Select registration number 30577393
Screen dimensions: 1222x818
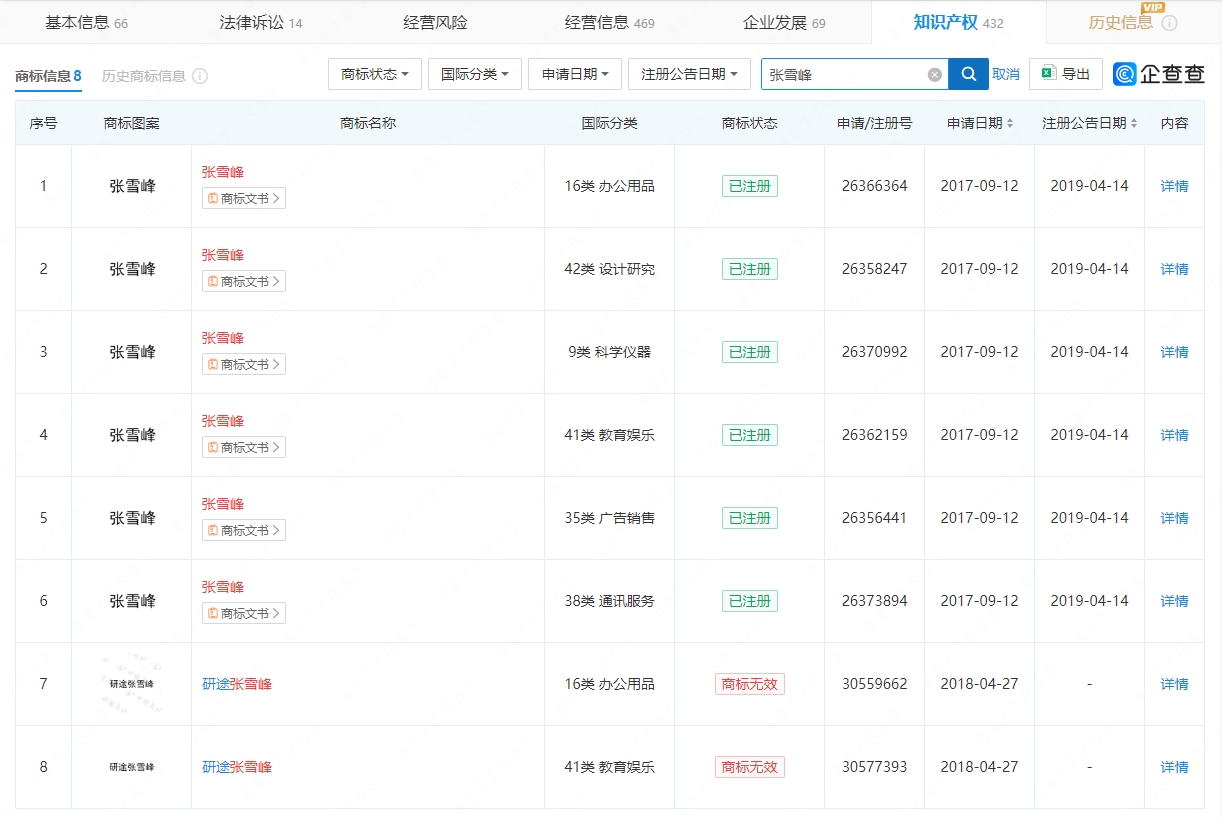click(875, 767)
